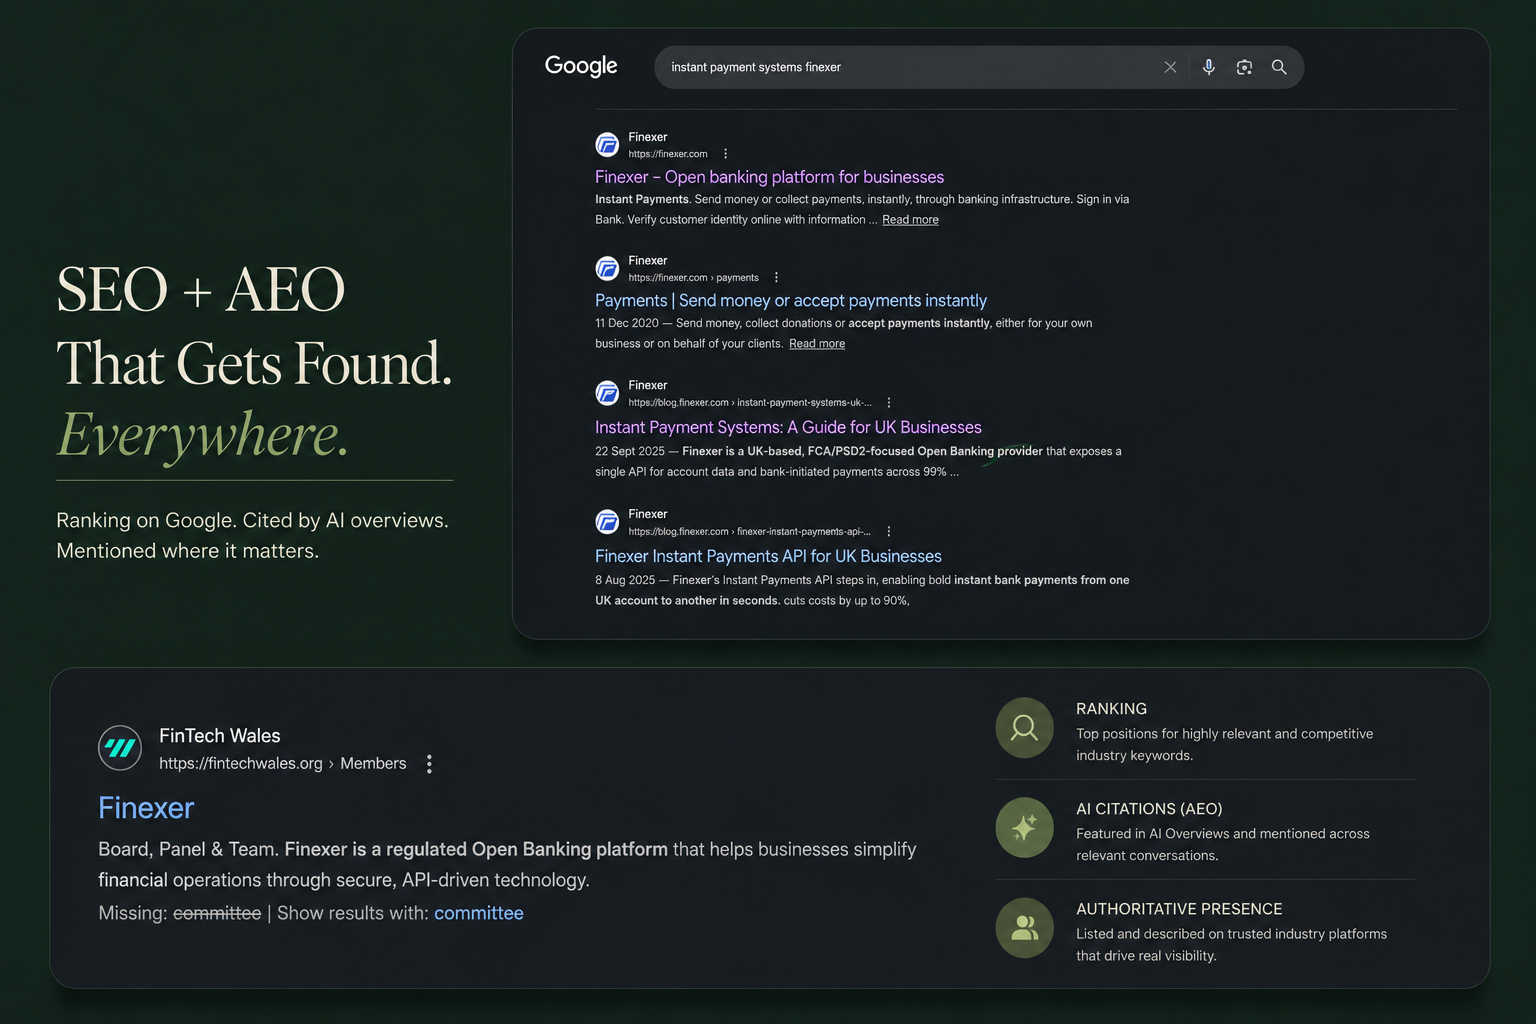The height and width of the screenshot is (1024, 1536).
Task: Open 'Finexer Instant Payments API for UK Businesses'
Action: [x=768, y=556]
